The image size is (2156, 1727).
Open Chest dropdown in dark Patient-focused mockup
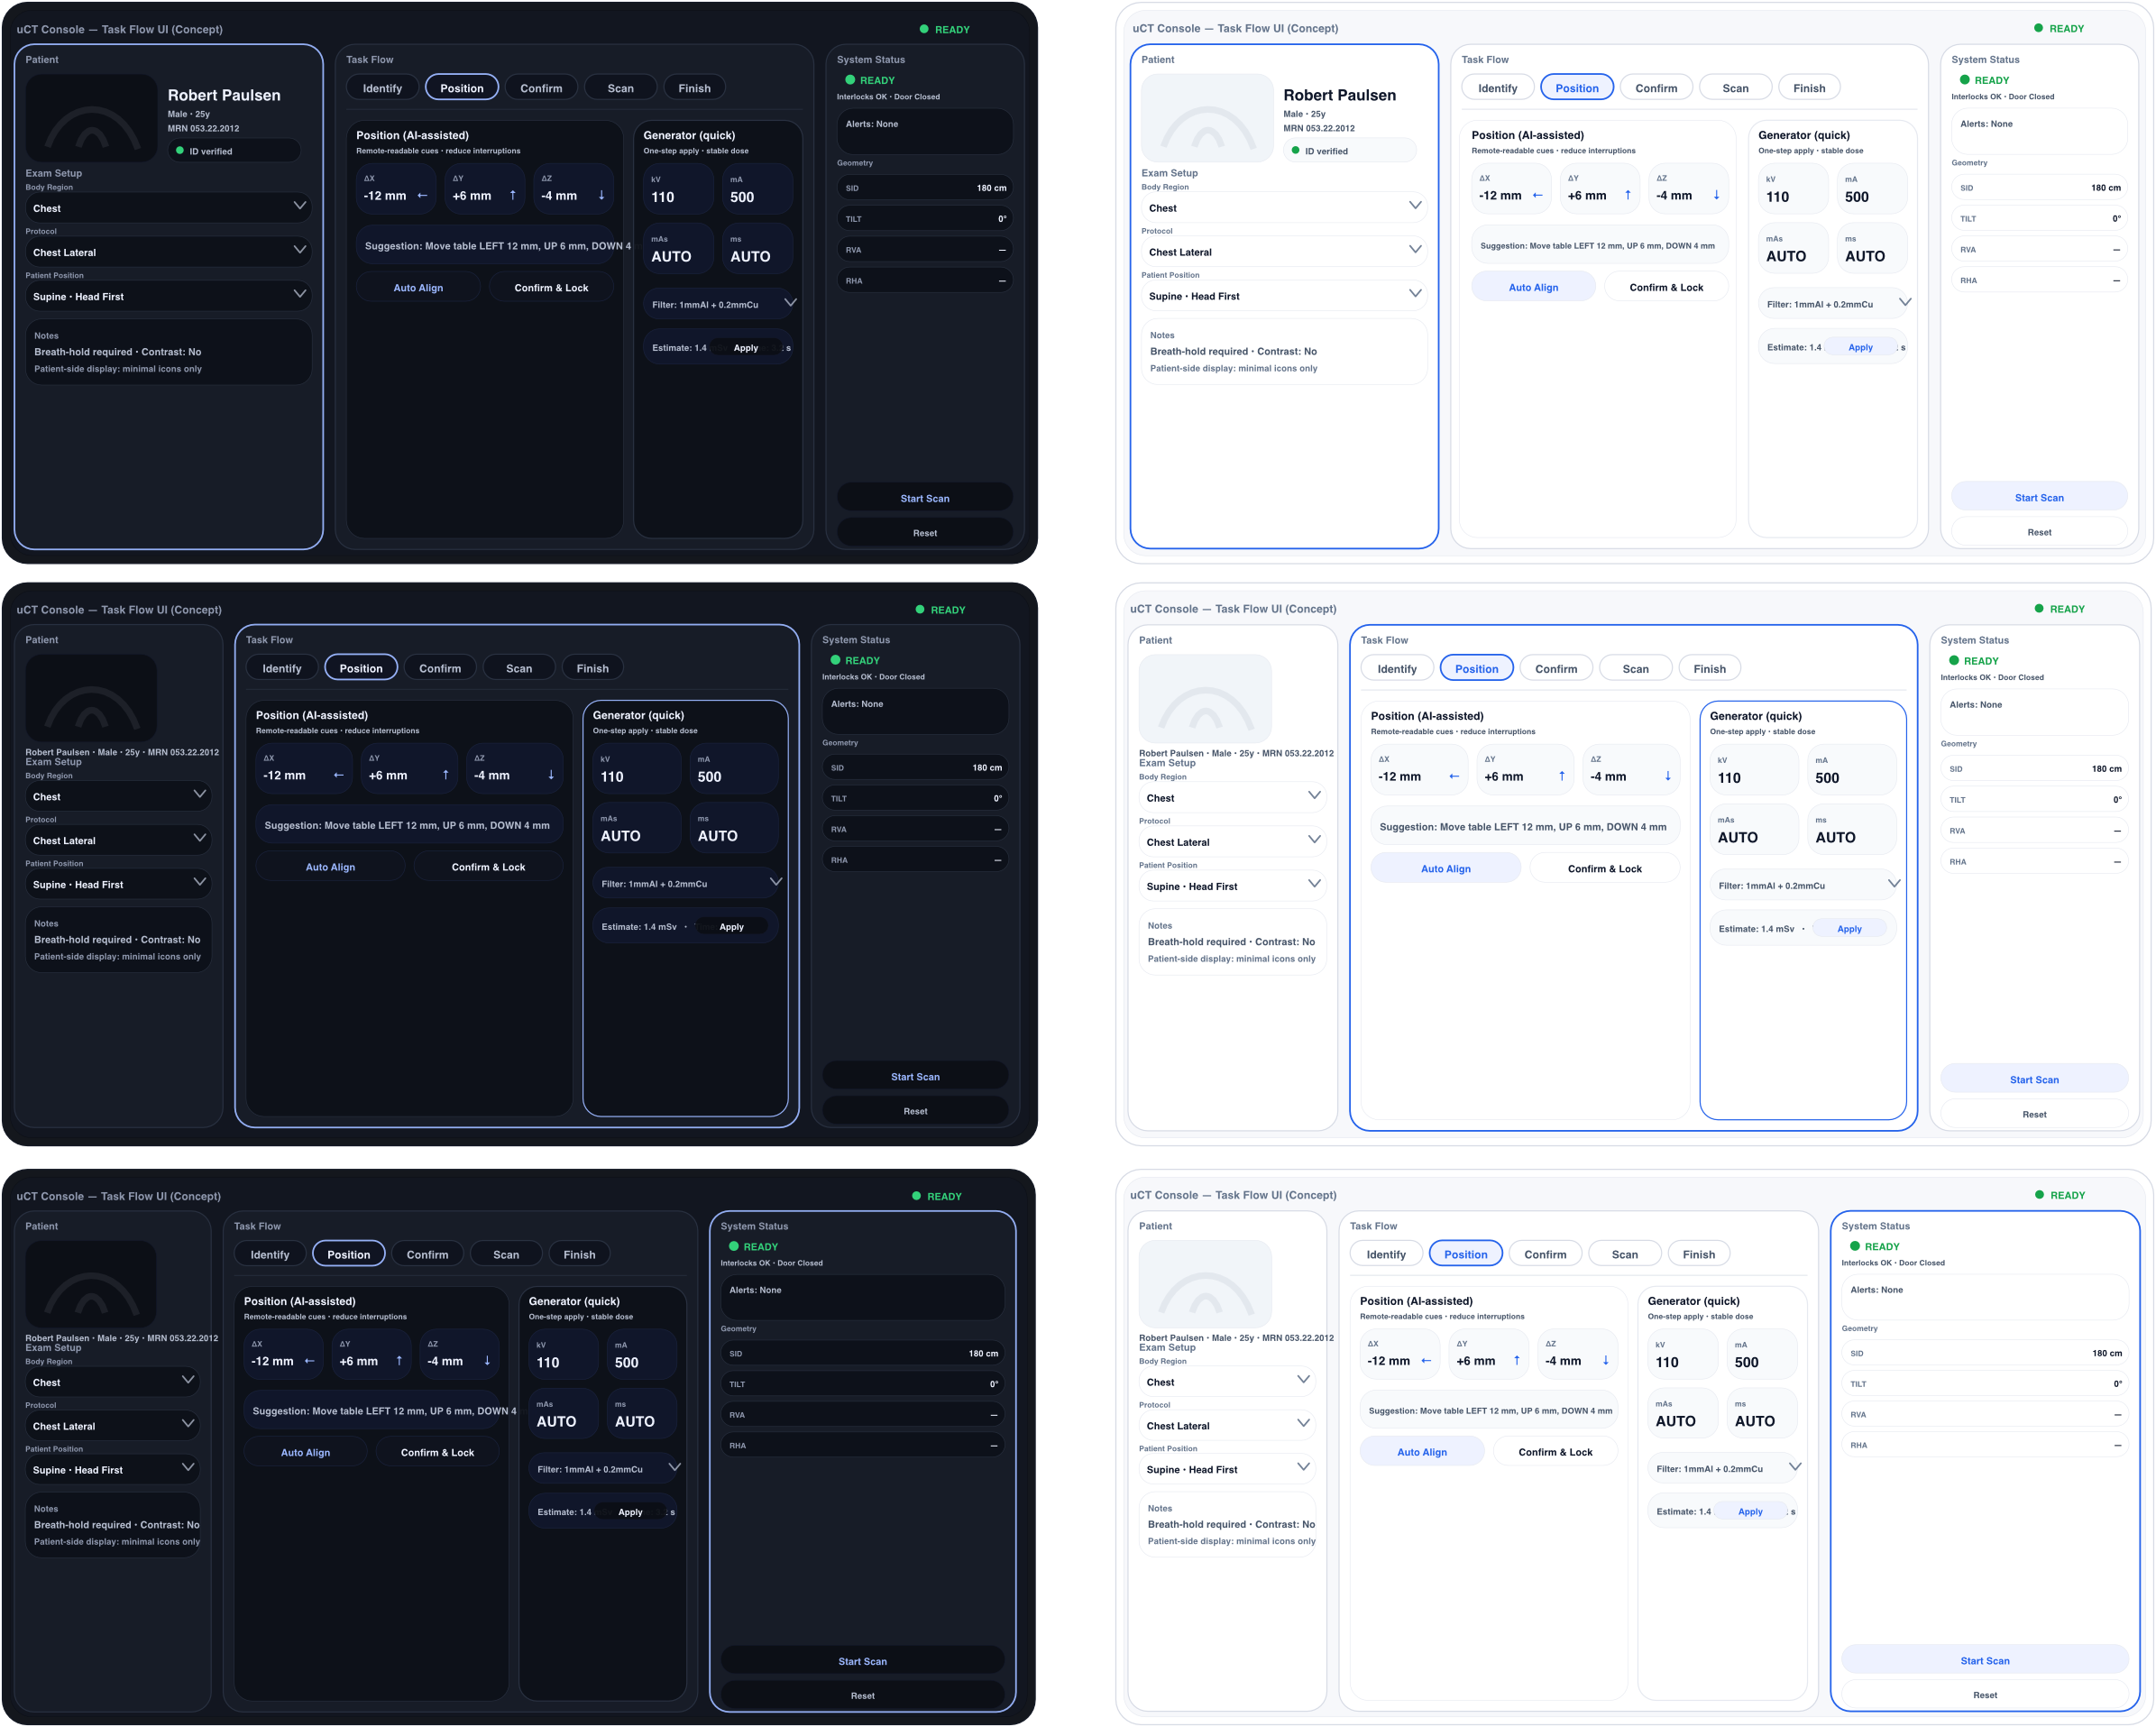coord(168,207)
